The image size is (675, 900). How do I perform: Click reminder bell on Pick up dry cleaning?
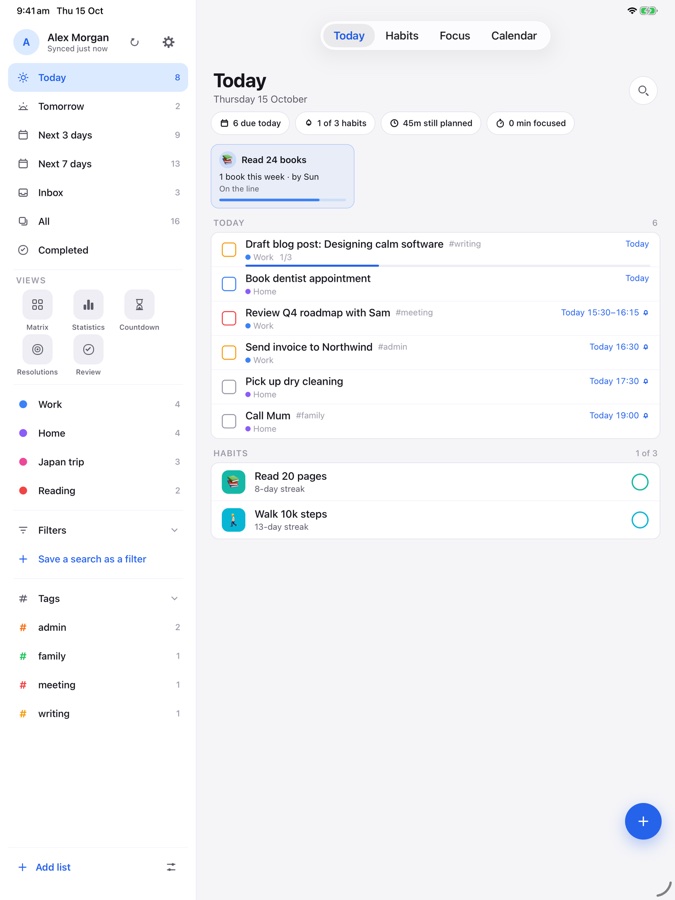pos(646,382)
